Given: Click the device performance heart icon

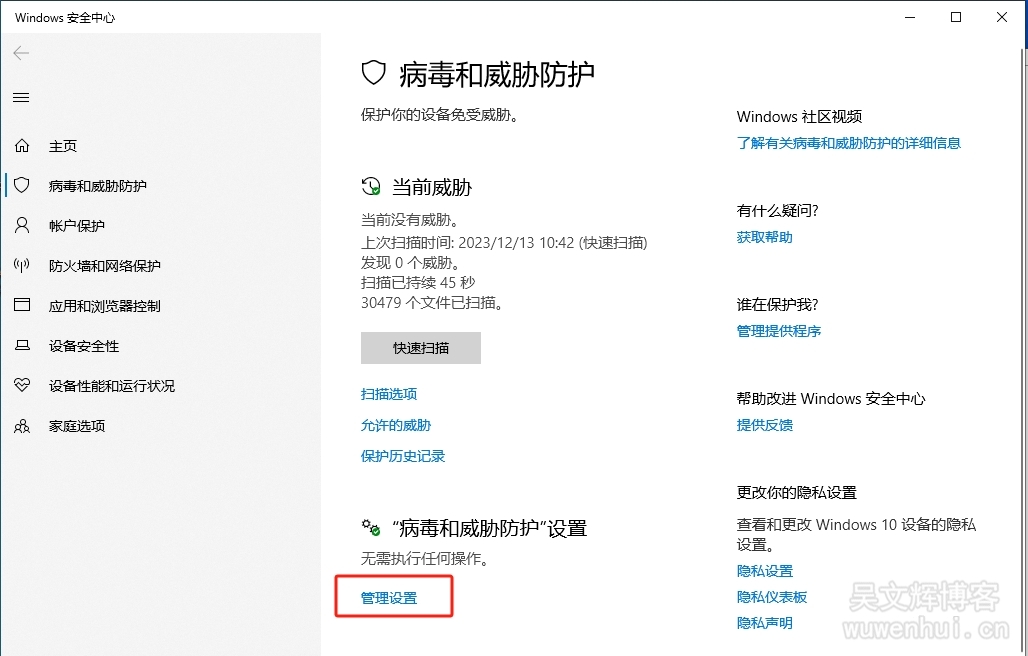Looking at the screenshot, I should (22, 386).
